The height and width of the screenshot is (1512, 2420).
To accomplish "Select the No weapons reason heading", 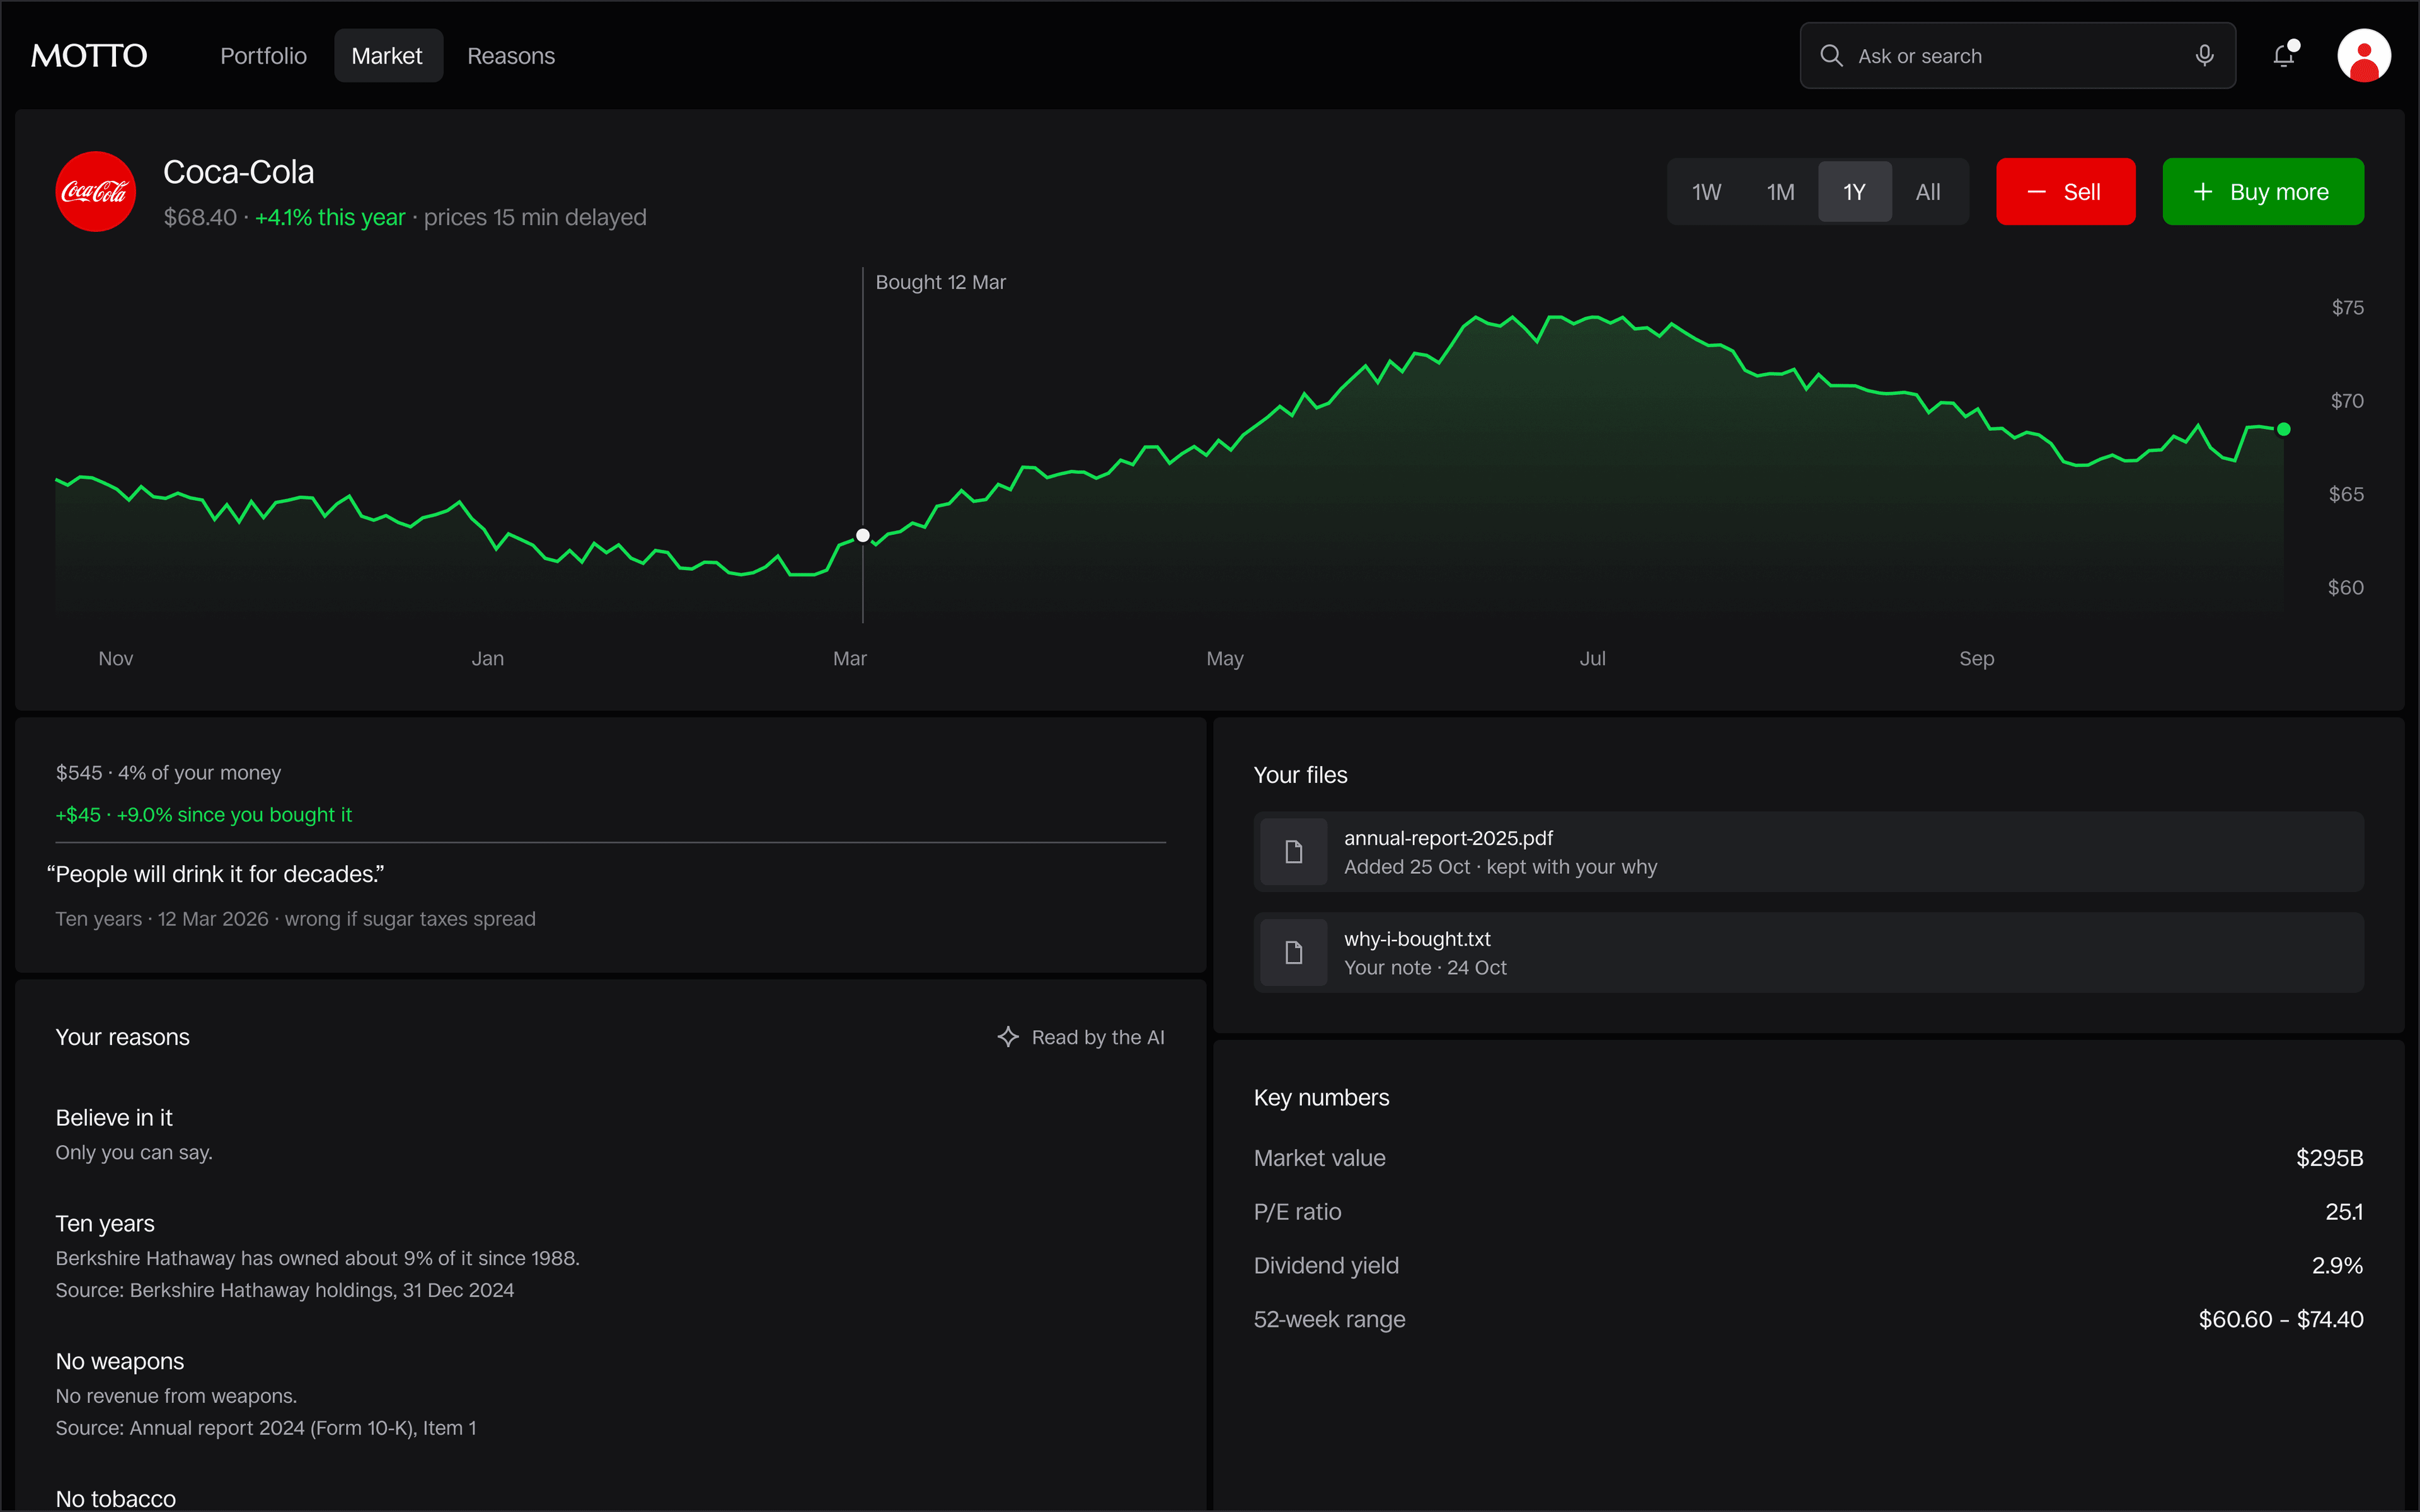I will 120,1361.
